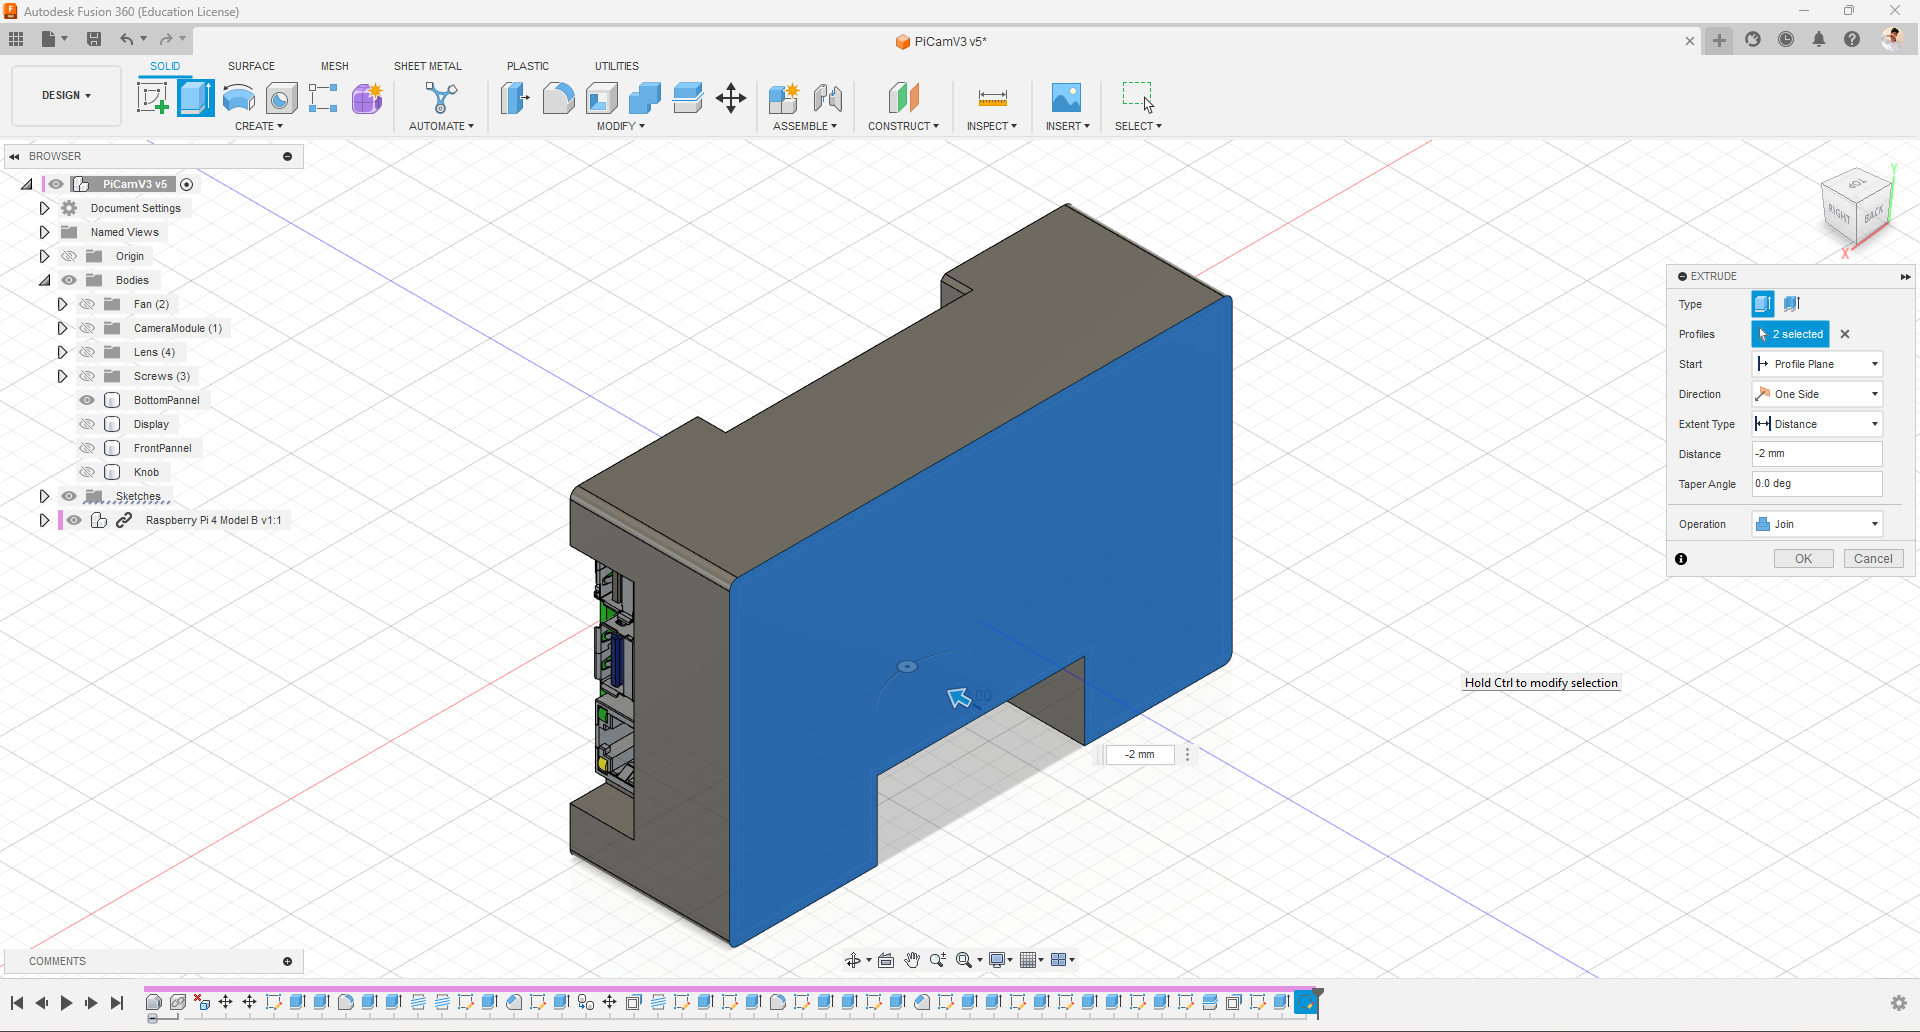Click the Extrude tool icon
This screenshot has width=1920, height=1032.
(196, 98)
